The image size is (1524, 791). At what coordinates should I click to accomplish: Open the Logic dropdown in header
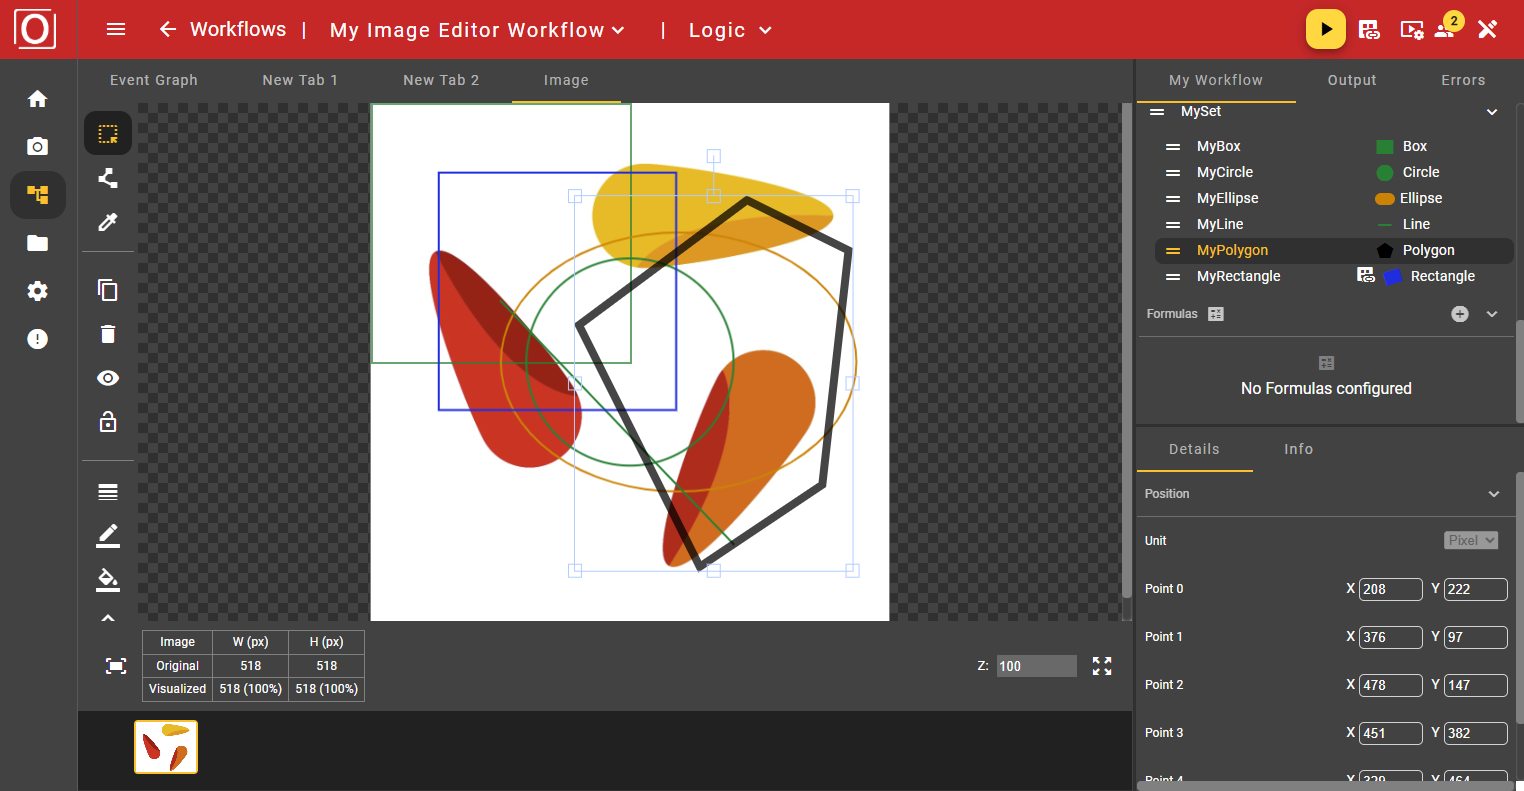tap(730, 30)
